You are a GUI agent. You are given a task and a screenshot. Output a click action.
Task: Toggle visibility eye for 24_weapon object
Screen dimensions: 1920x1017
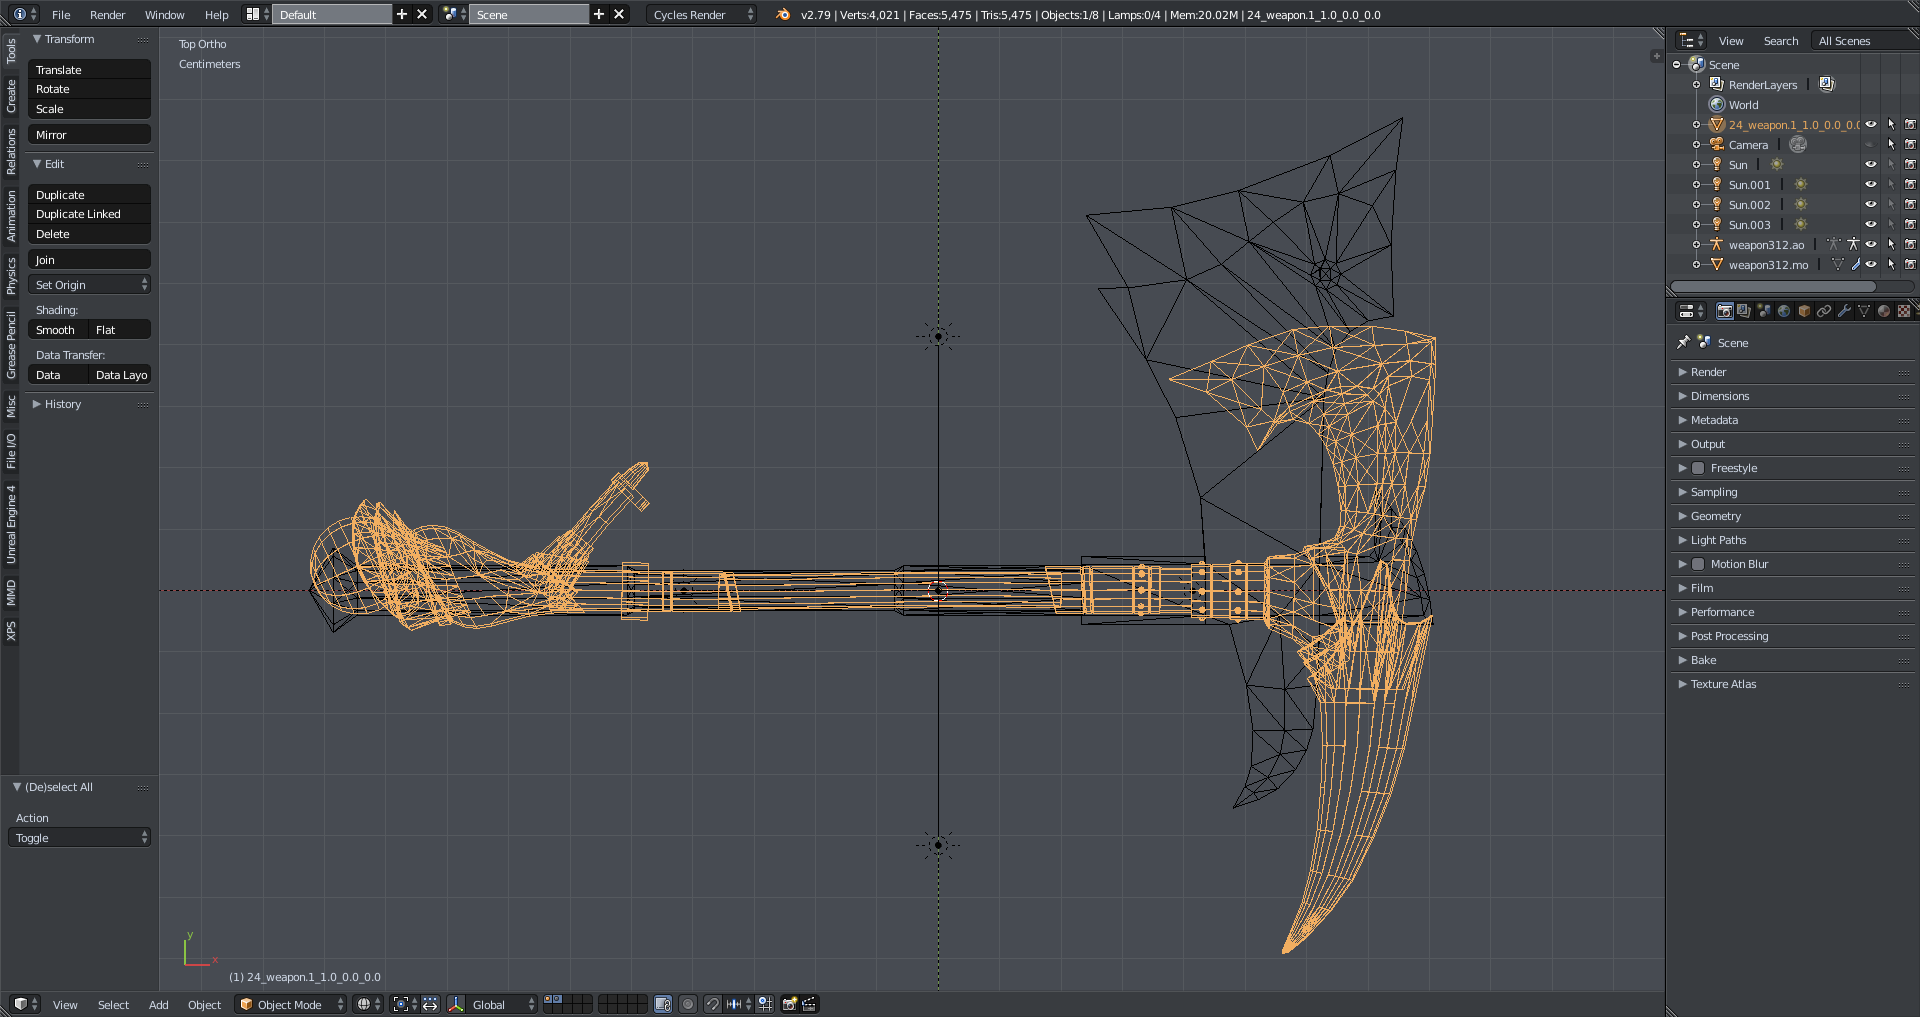coord(1871,124)
